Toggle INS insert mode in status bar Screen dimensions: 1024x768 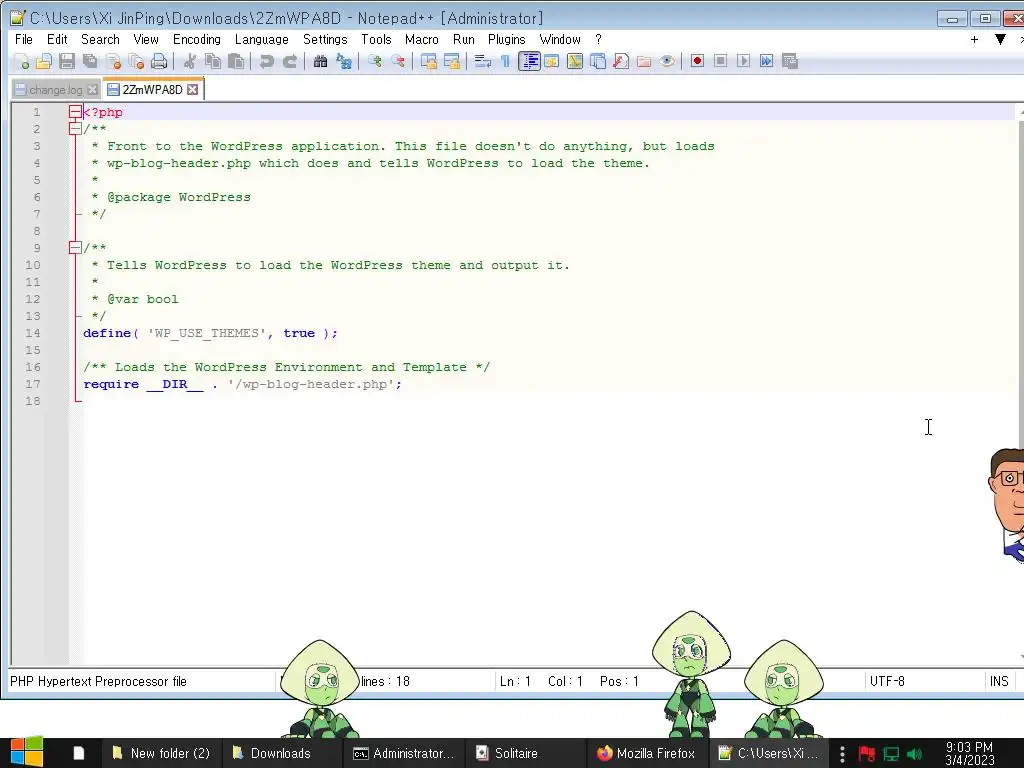coord(999,681)
